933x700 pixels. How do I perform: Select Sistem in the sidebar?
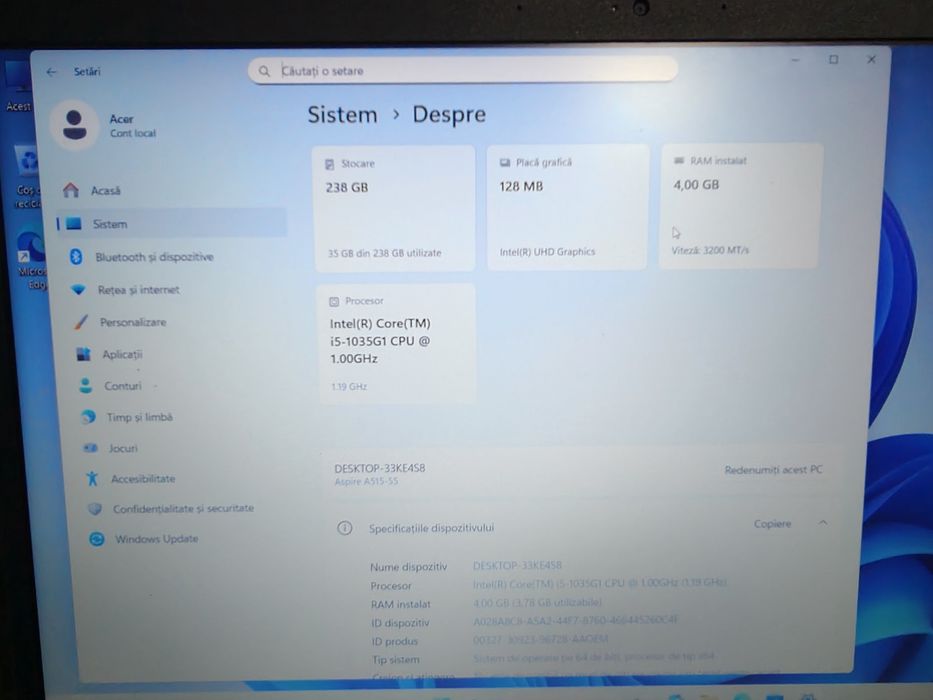[x=171, y=223]
